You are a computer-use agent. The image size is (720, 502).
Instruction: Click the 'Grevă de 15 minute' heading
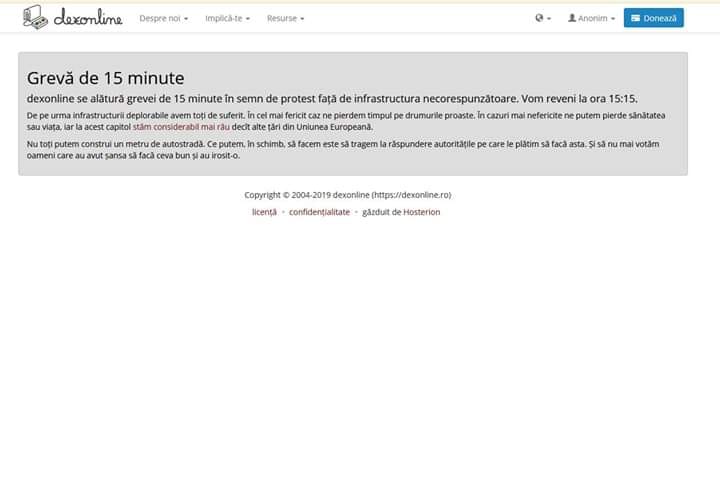click(105, 78)
